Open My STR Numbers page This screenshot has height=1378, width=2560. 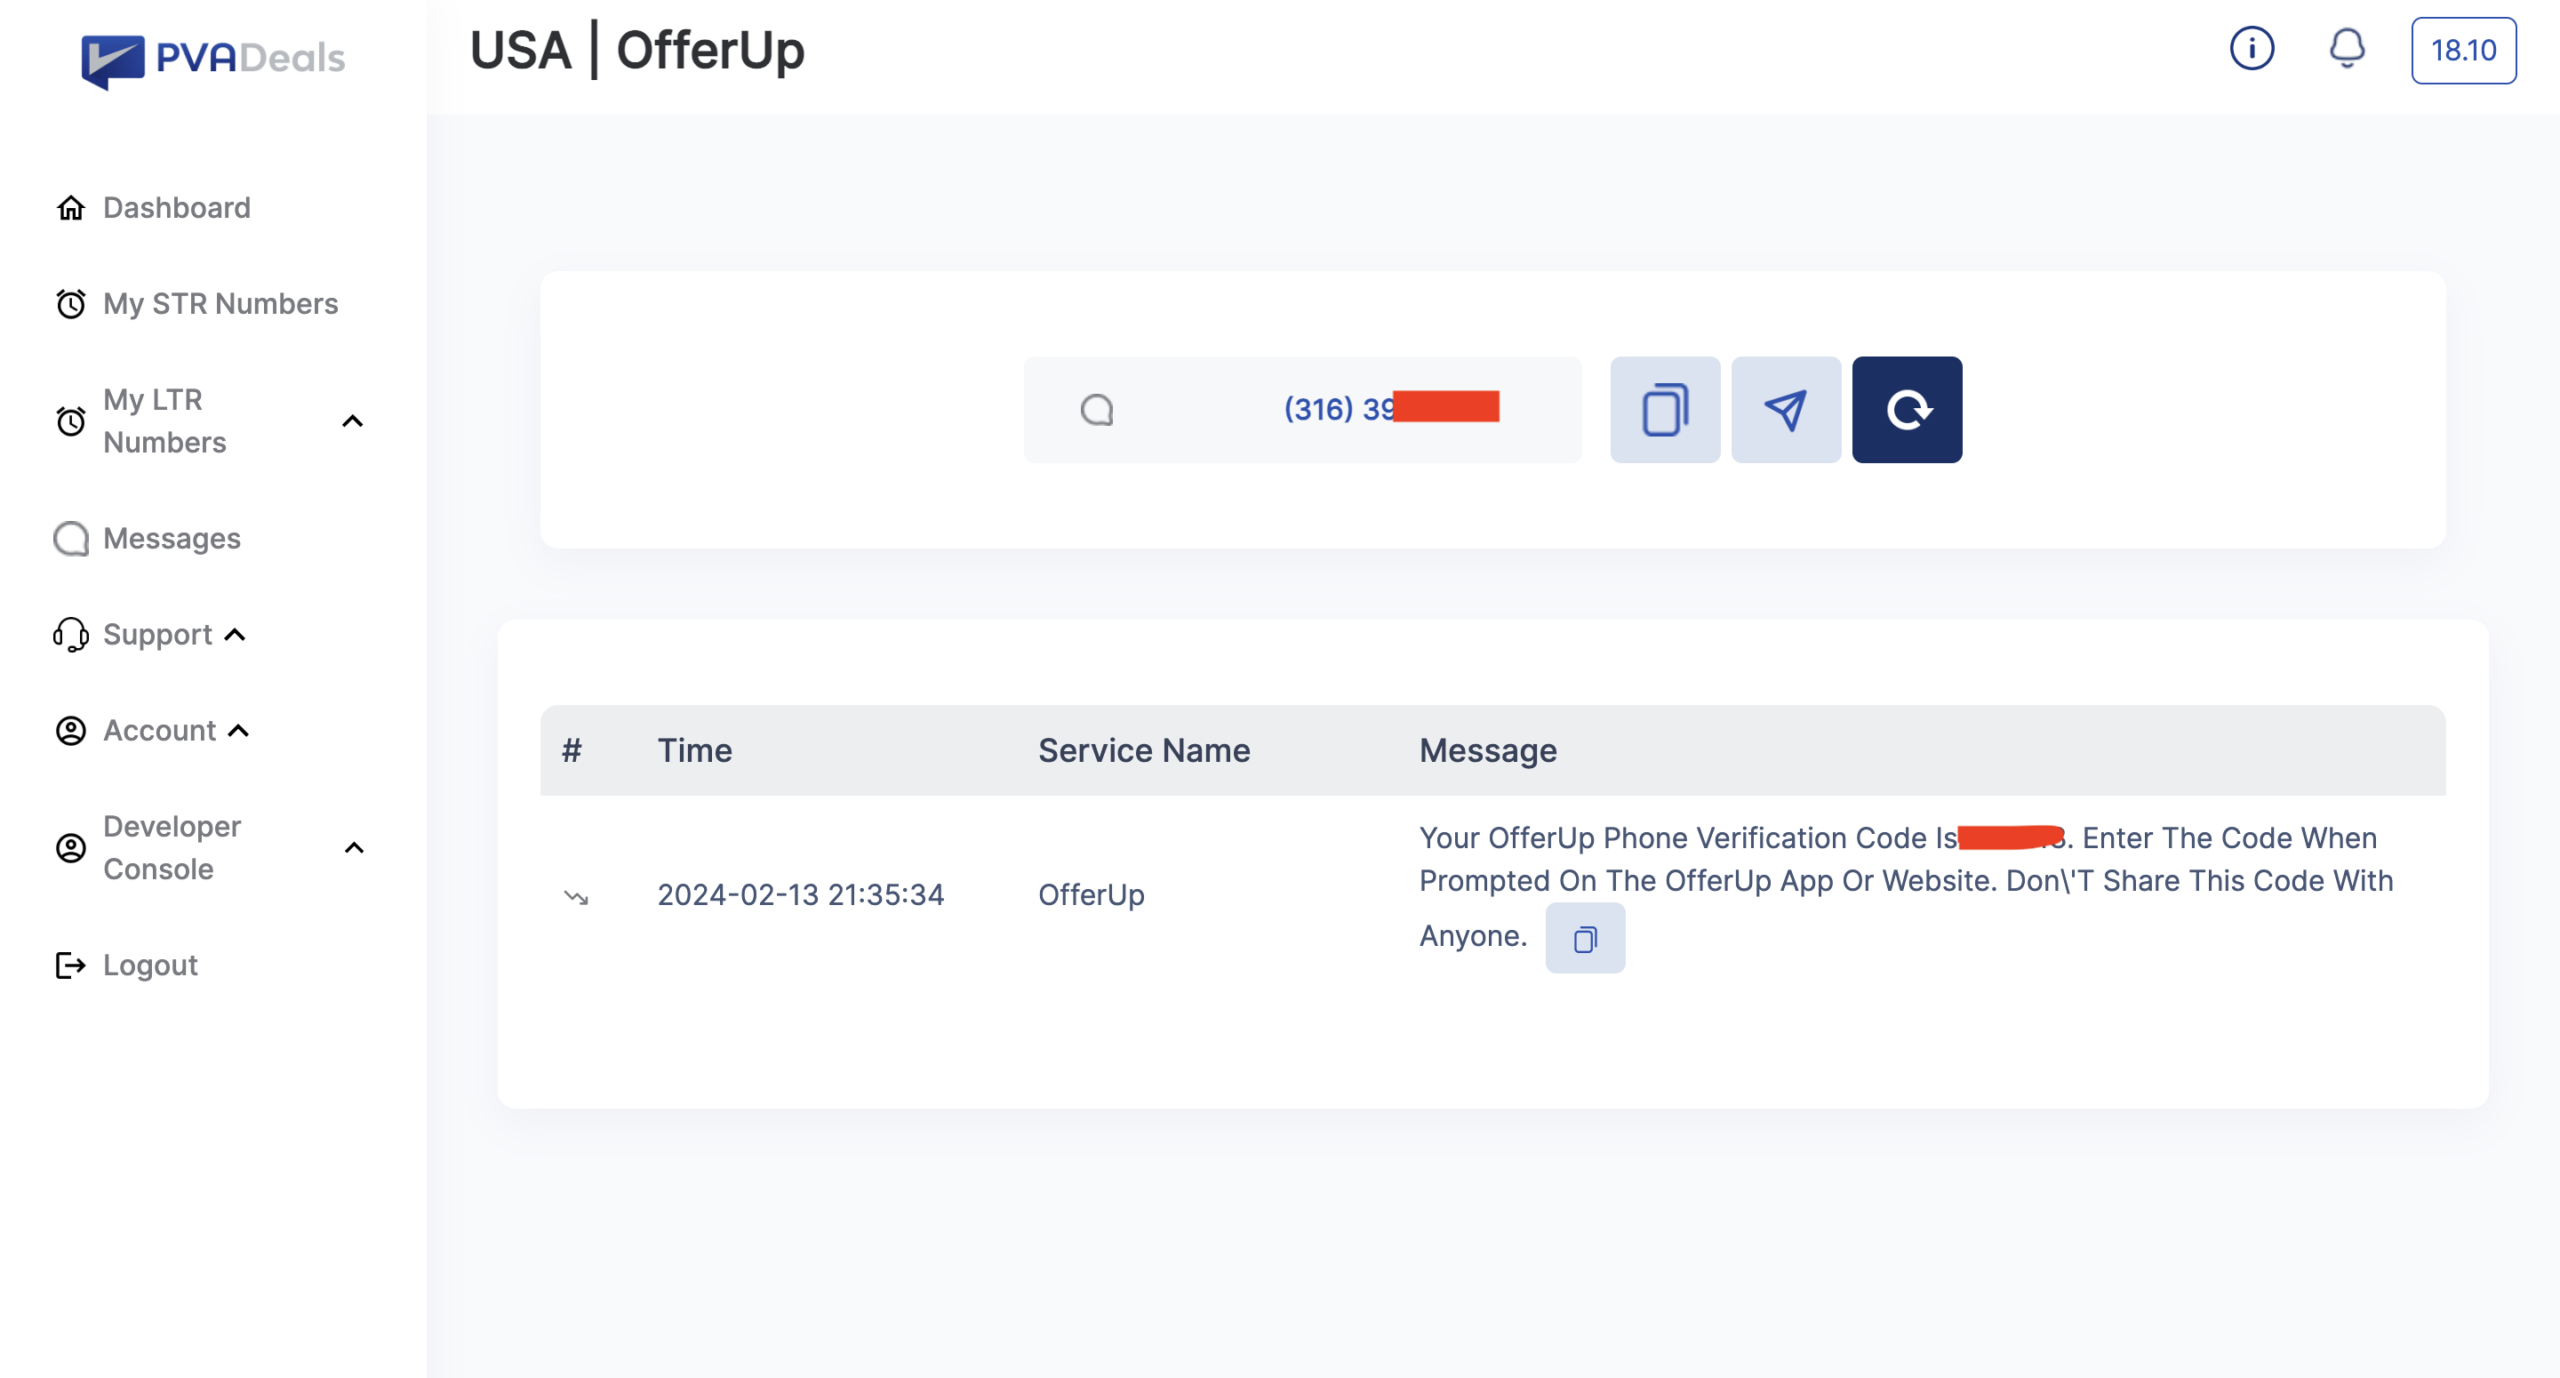[221, 304]
